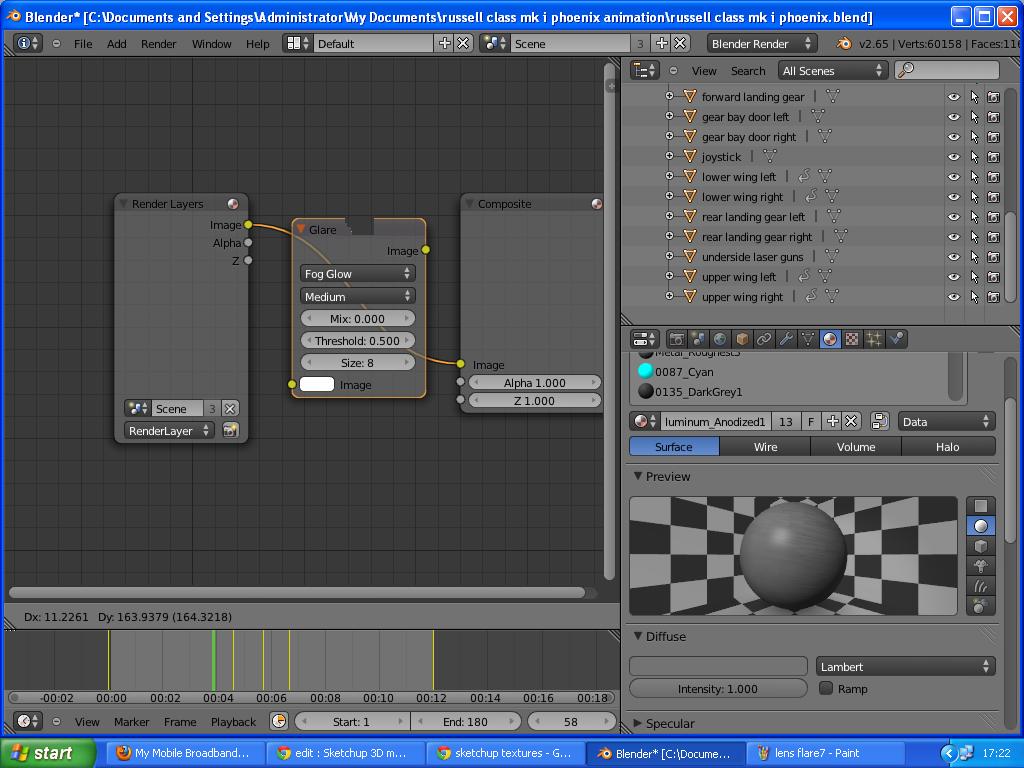The image size is (1024, 768).
Task: Toggle visibility of upper wing right
Action: click(x=953, y=297)
